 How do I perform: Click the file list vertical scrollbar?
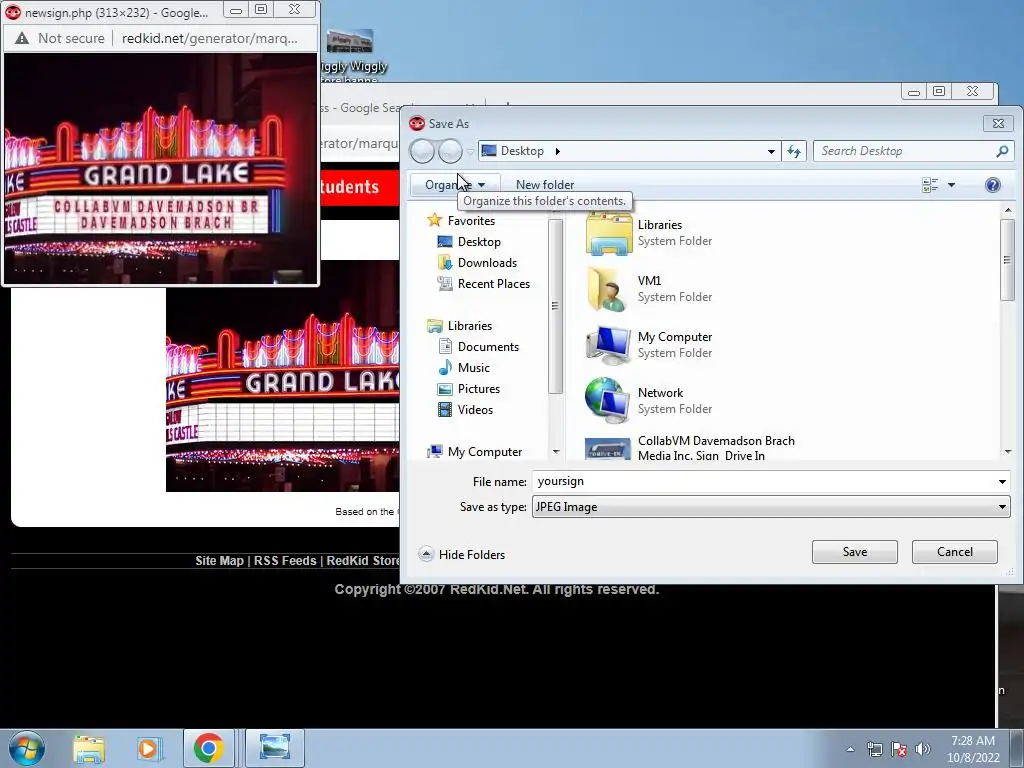click(1007, 260)
